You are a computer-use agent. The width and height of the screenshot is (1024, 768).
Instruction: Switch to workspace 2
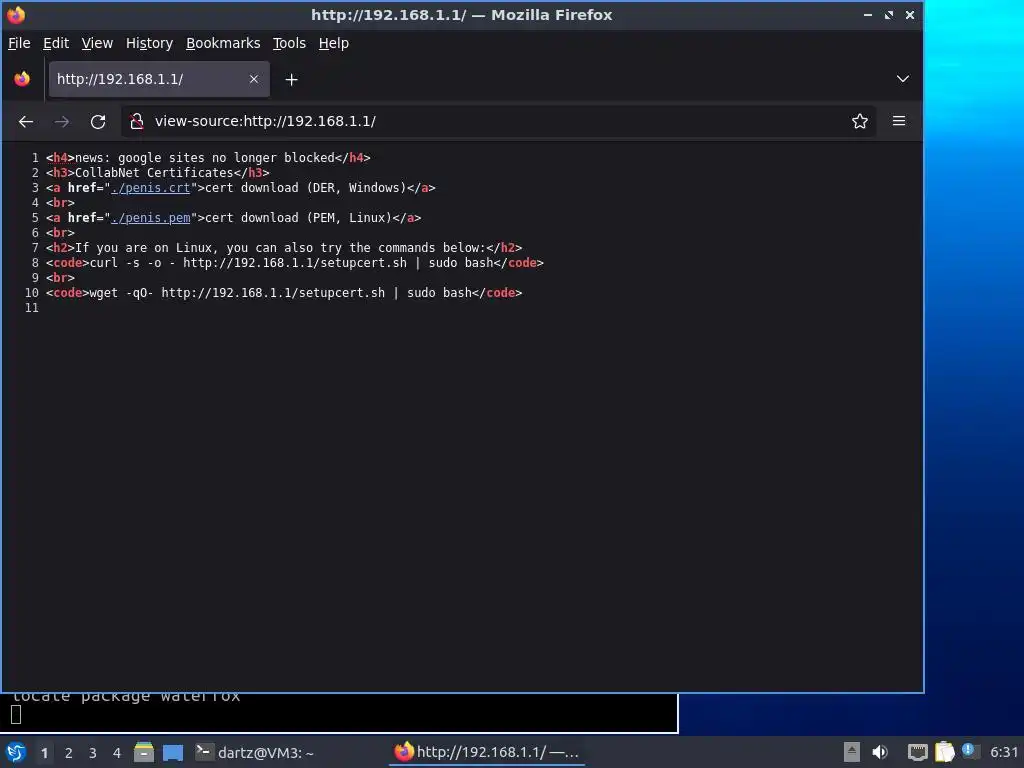69,753
